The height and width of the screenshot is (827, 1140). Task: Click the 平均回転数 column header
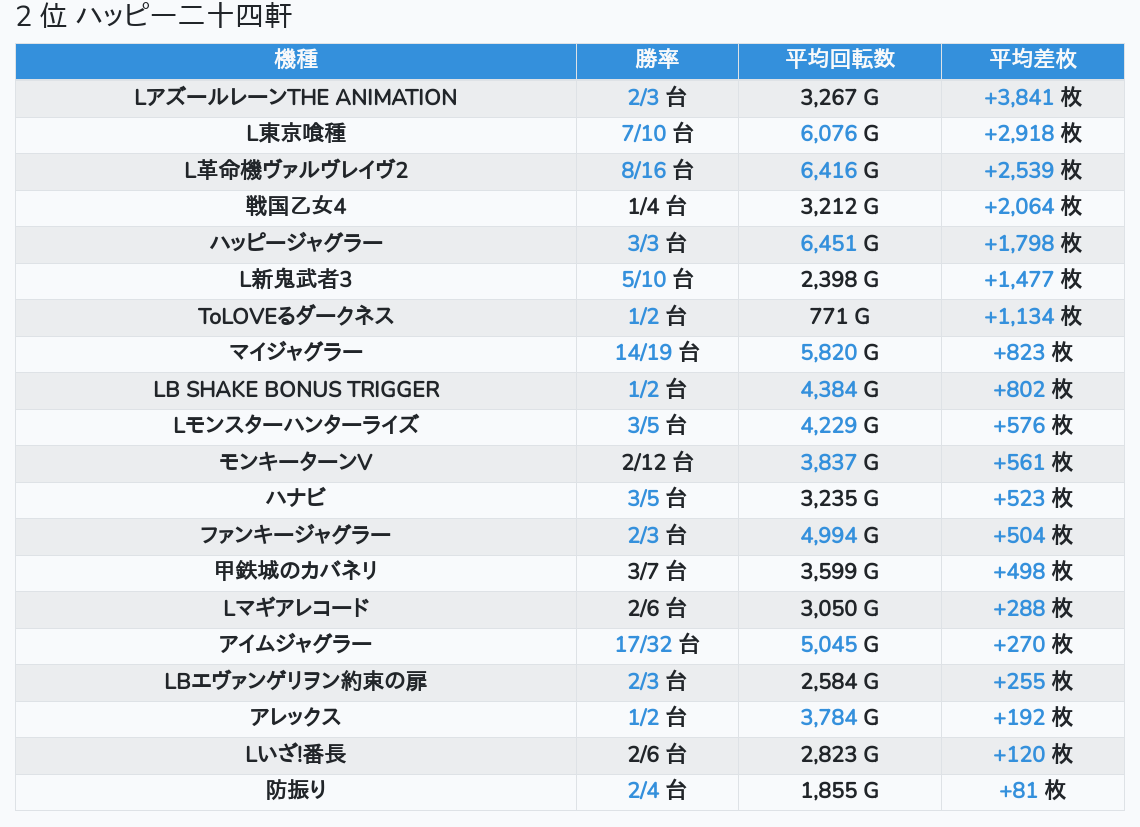point(839,60)
